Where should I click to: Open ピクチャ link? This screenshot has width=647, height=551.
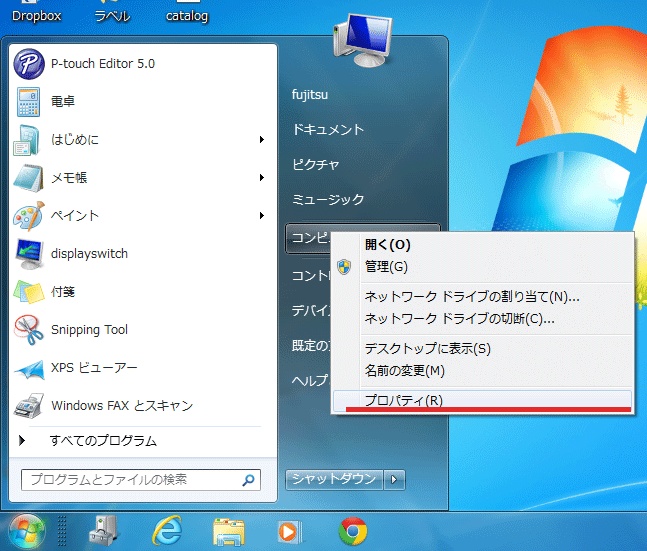[x=316, y=165]
